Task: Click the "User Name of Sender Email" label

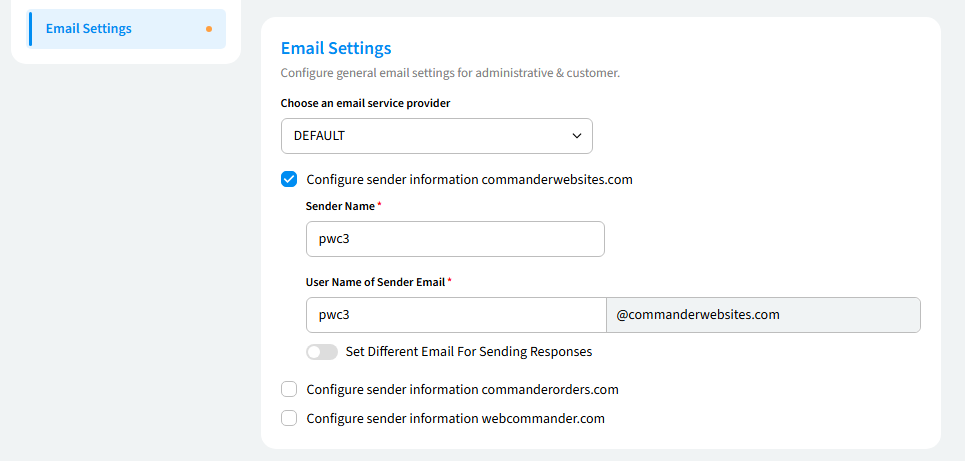Action: [x=375, y=282]
